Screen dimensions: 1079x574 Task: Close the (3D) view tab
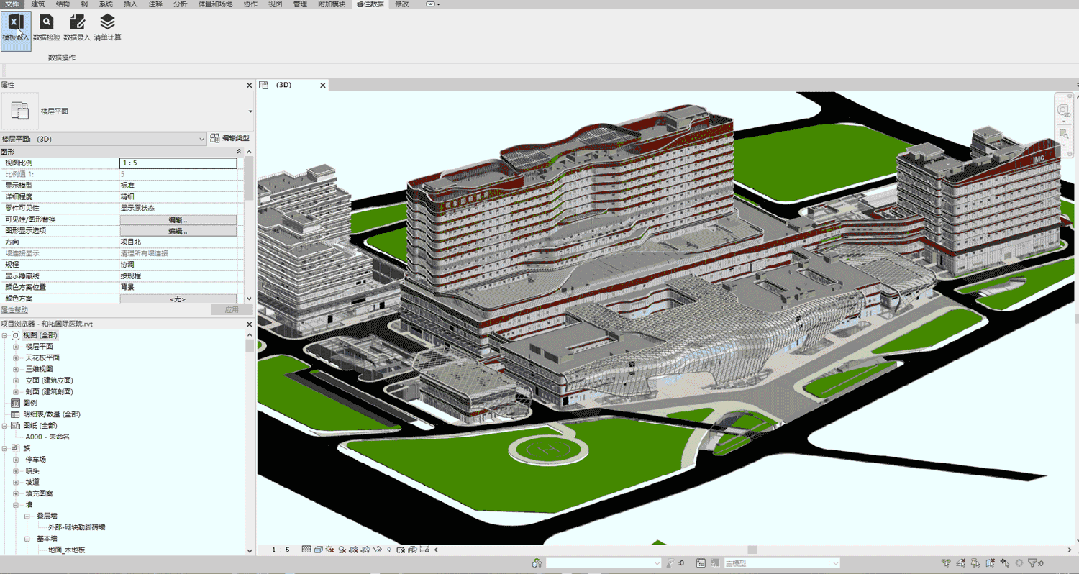click(x=323, y=86)
